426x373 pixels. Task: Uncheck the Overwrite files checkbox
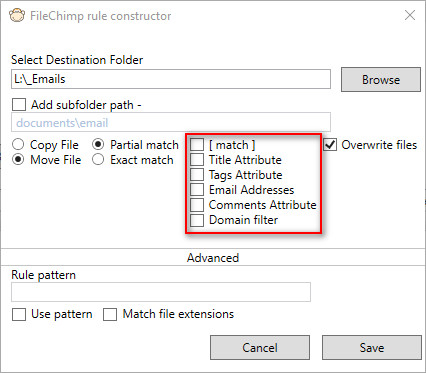click(330, 145)
